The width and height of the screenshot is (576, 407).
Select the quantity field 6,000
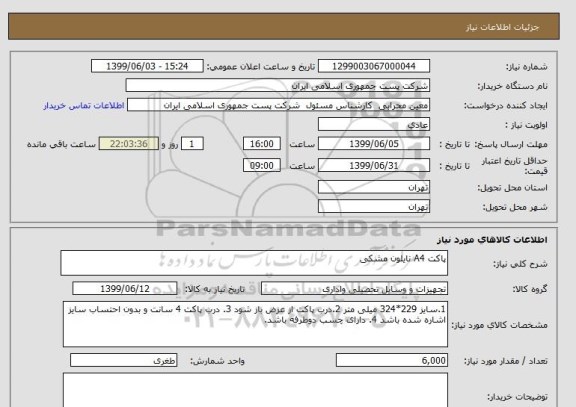click(x=392, y=361)
